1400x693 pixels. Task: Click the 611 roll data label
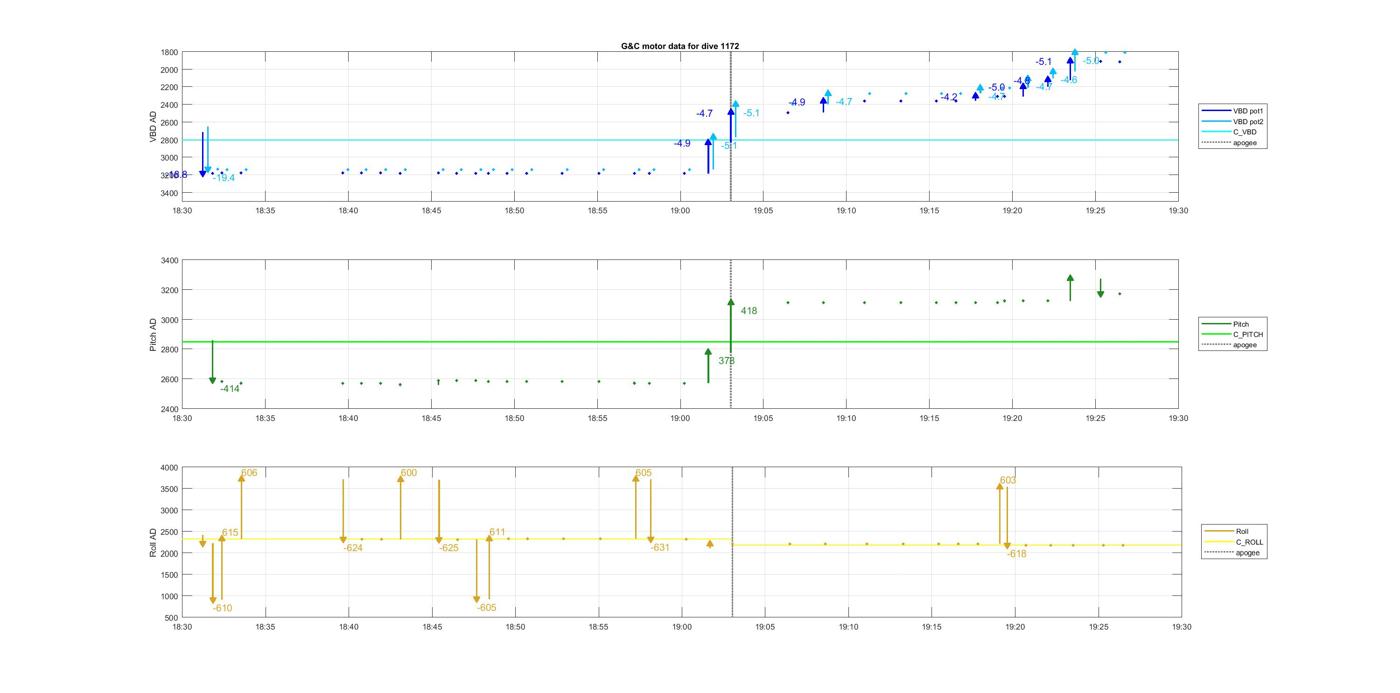click(x=497, y=532)
